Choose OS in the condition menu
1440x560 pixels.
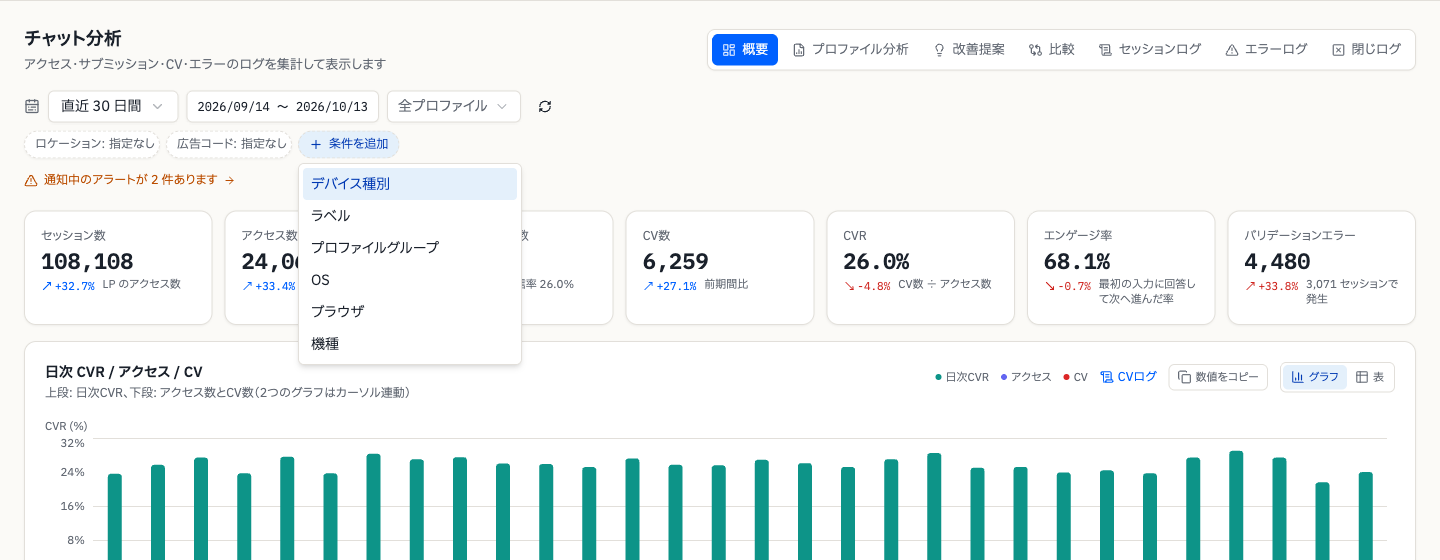[410, 280]
